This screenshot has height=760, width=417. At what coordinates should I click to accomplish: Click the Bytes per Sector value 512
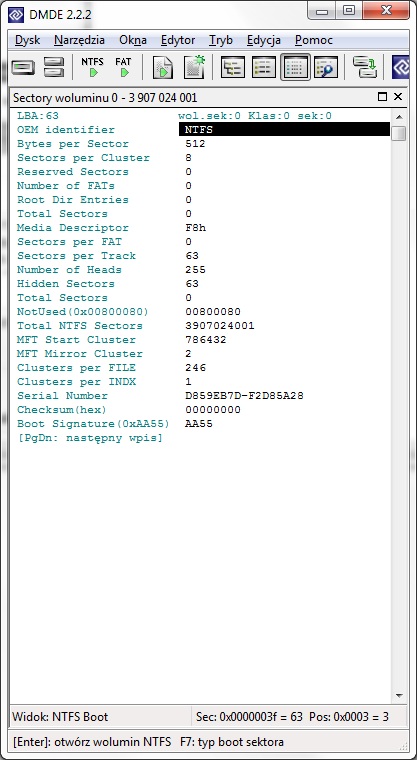[x=195, y=144]
